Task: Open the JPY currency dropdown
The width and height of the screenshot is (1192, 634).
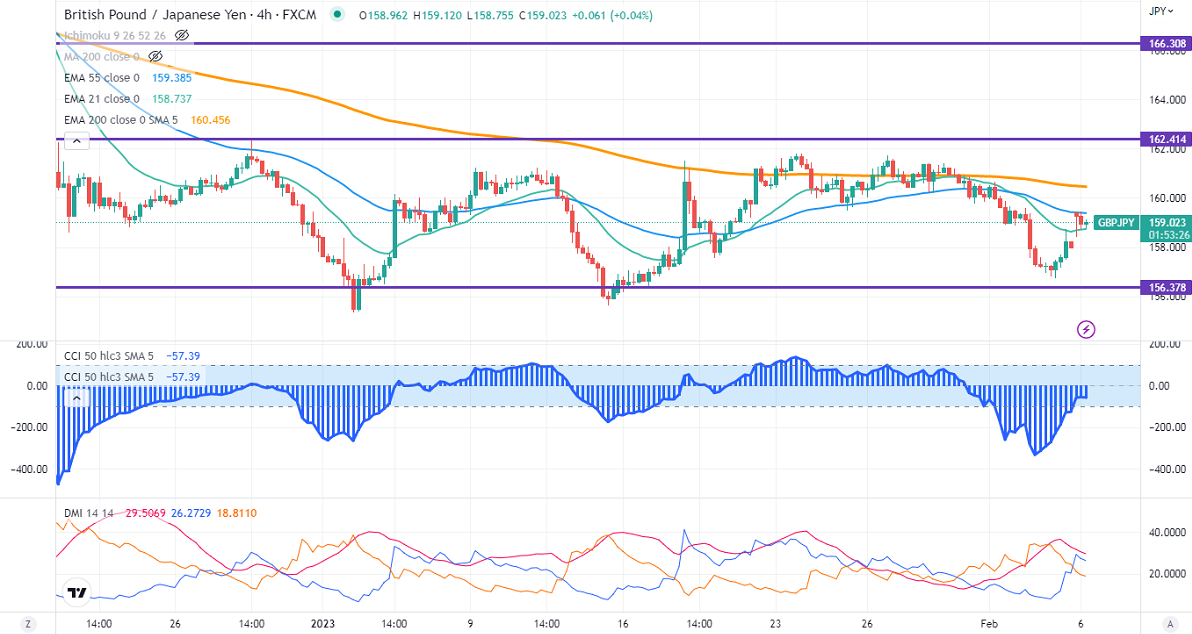Action: click(x=1159, y=11)
